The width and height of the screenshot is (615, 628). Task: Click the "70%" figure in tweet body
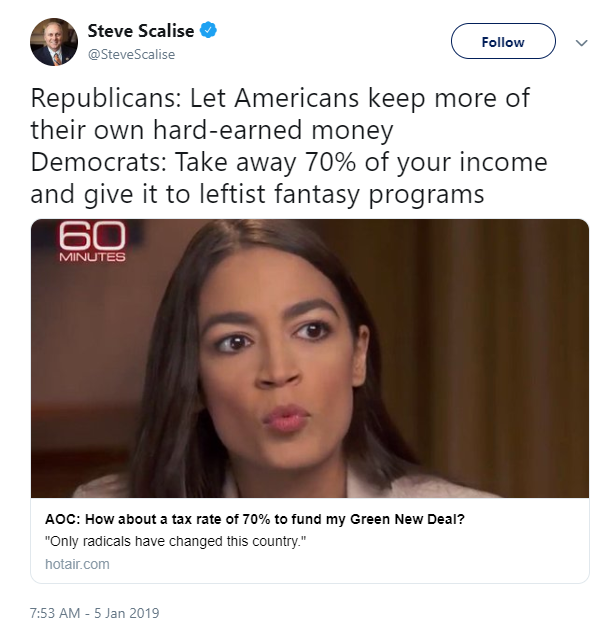330,162
